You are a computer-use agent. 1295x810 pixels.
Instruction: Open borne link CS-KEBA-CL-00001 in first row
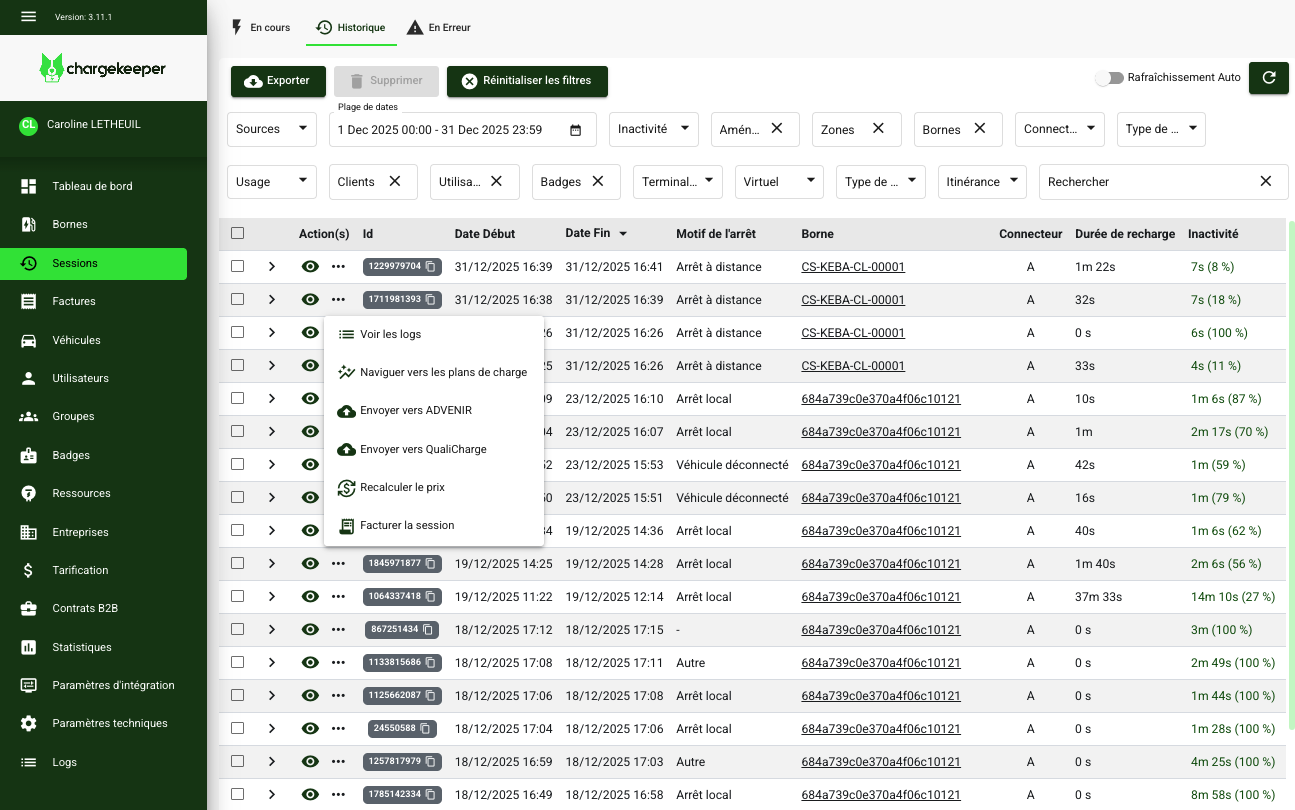point(853,267)
